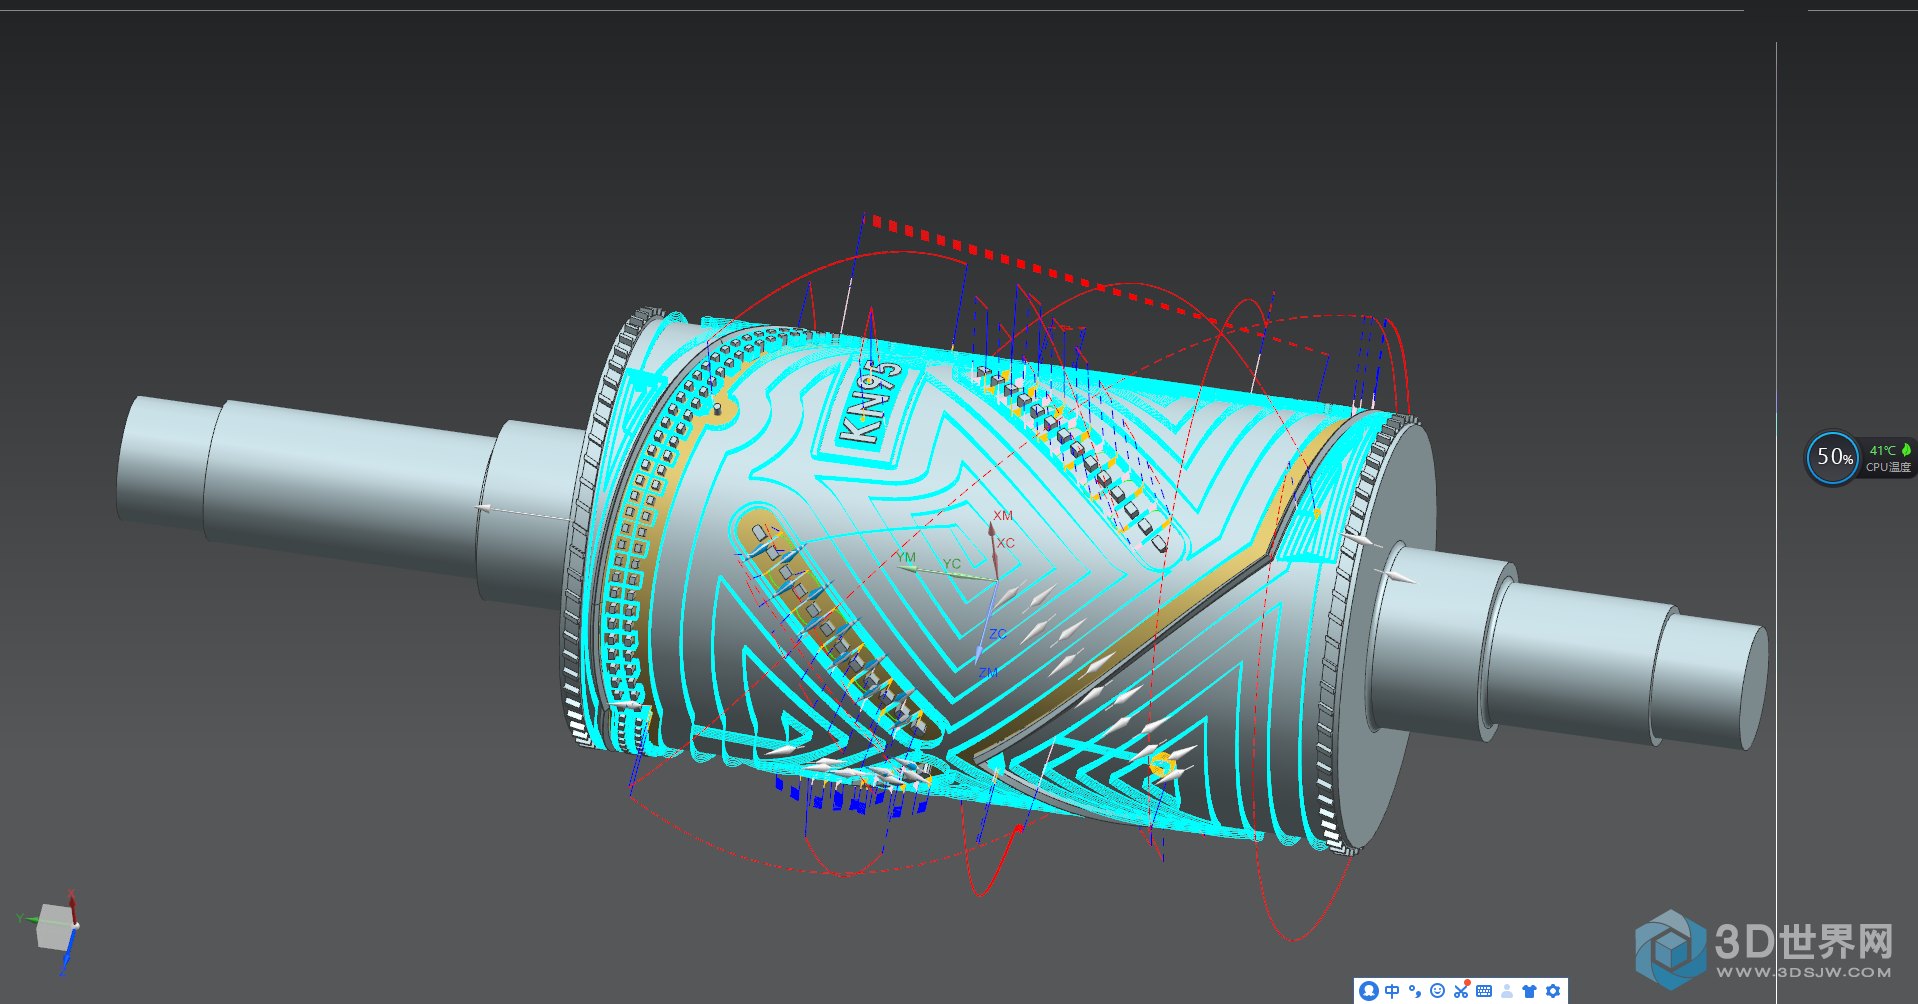Viewport: 1918px width, 1004px height.
Task: Toggle the punctuation mode icon
Action: click(1415, 991)
